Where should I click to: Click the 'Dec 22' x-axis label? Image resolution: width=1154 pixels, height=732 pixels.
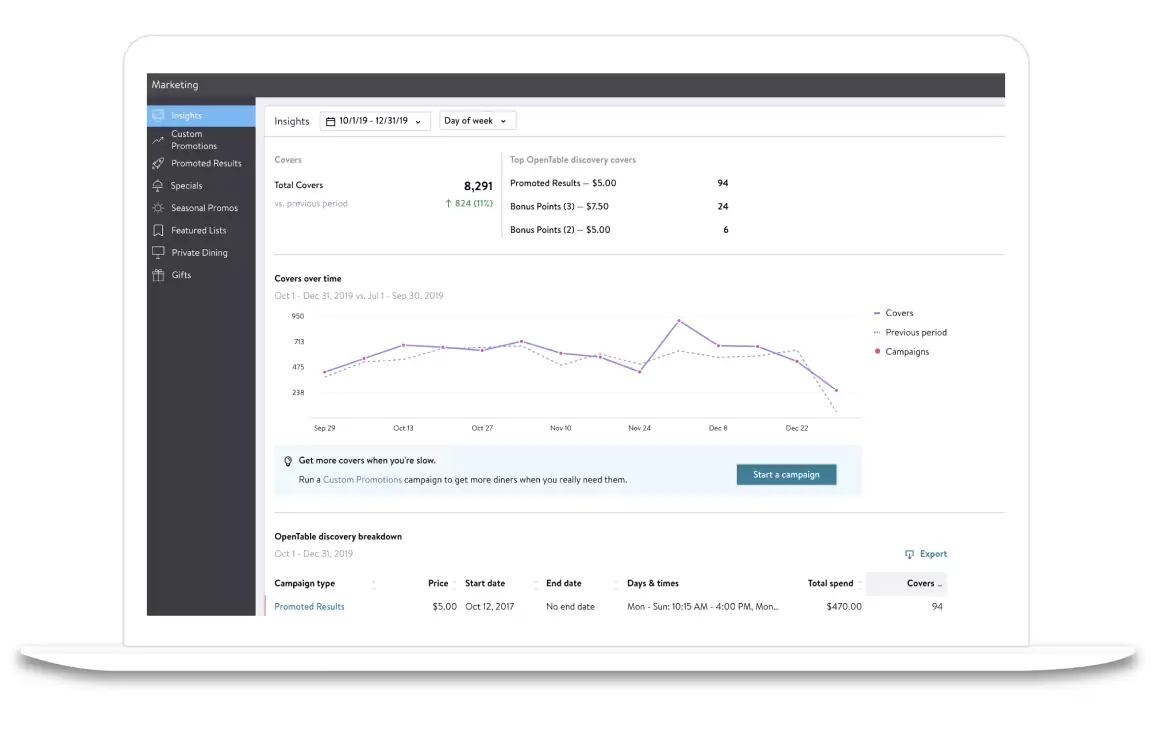(x=796, y=428)
